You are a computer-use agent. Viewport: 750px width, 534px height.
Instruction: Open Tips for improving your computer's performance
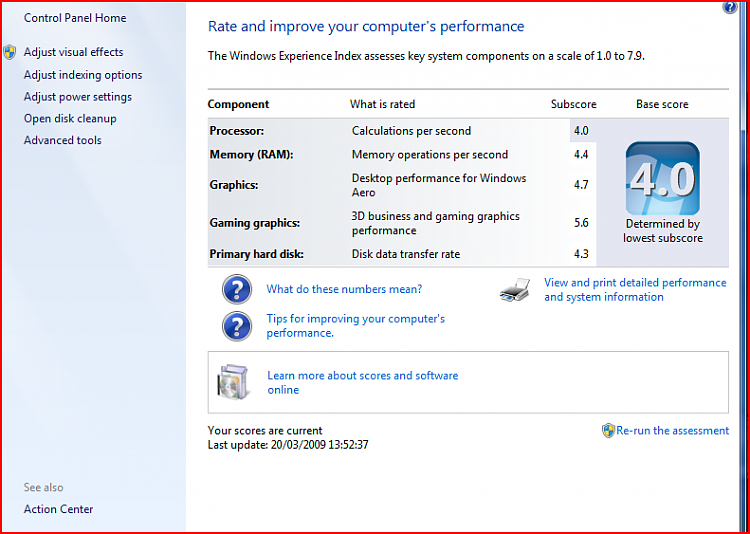pos(356,326)
